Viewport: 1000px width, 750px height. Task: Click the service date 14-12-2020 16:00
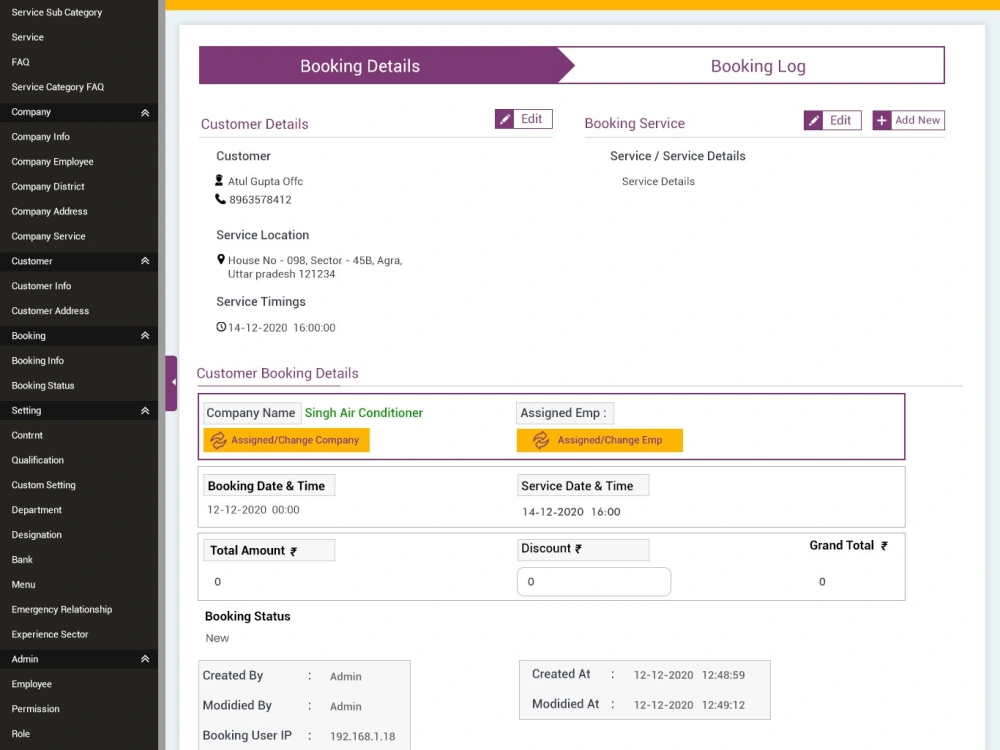pyautogui.click(x=571, y=511)
